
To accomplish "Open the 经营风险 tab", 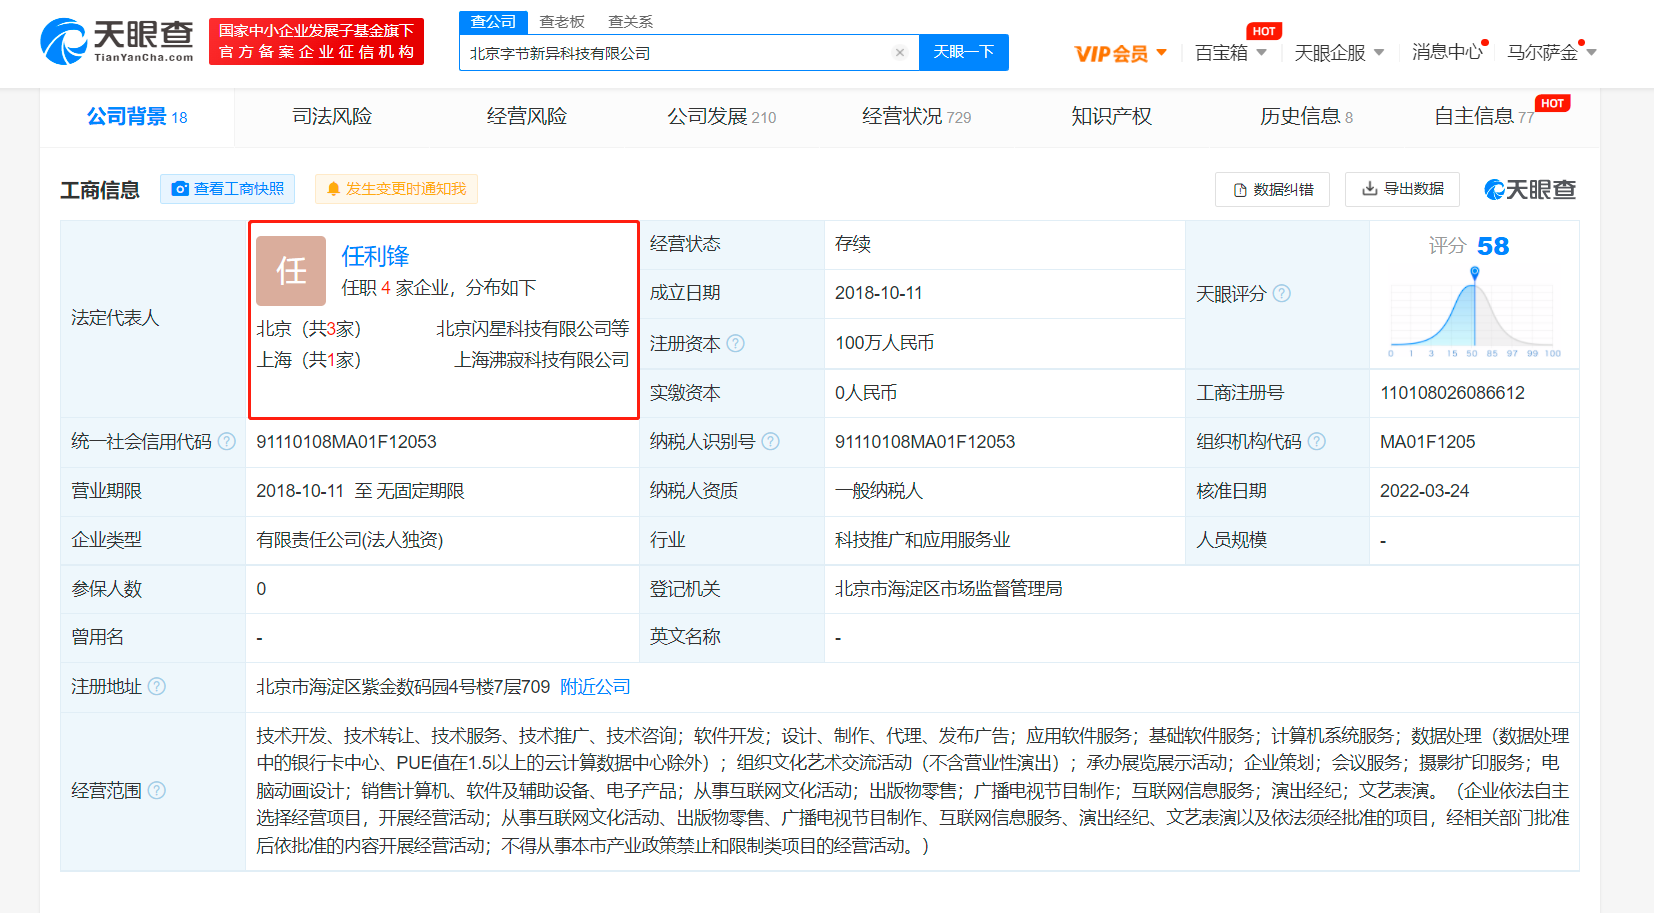I will pos(527,117).
